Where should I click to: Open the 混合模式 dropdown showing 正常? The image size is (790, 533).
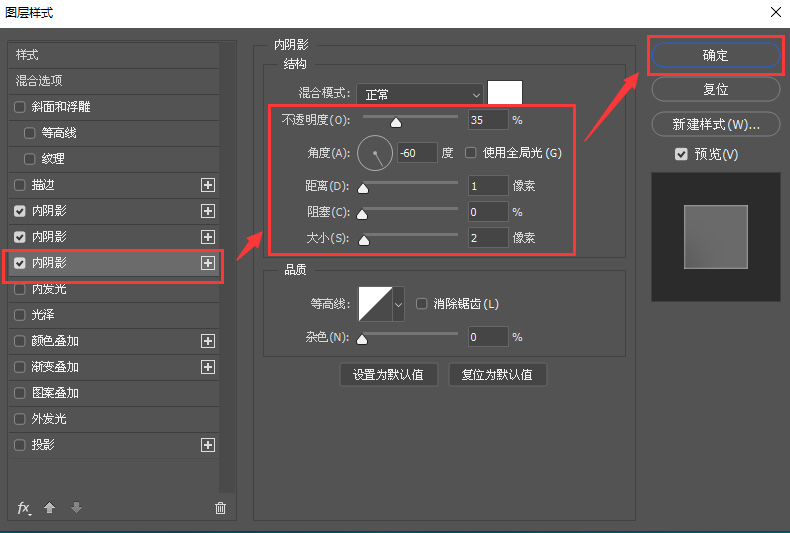click(420, 95)
